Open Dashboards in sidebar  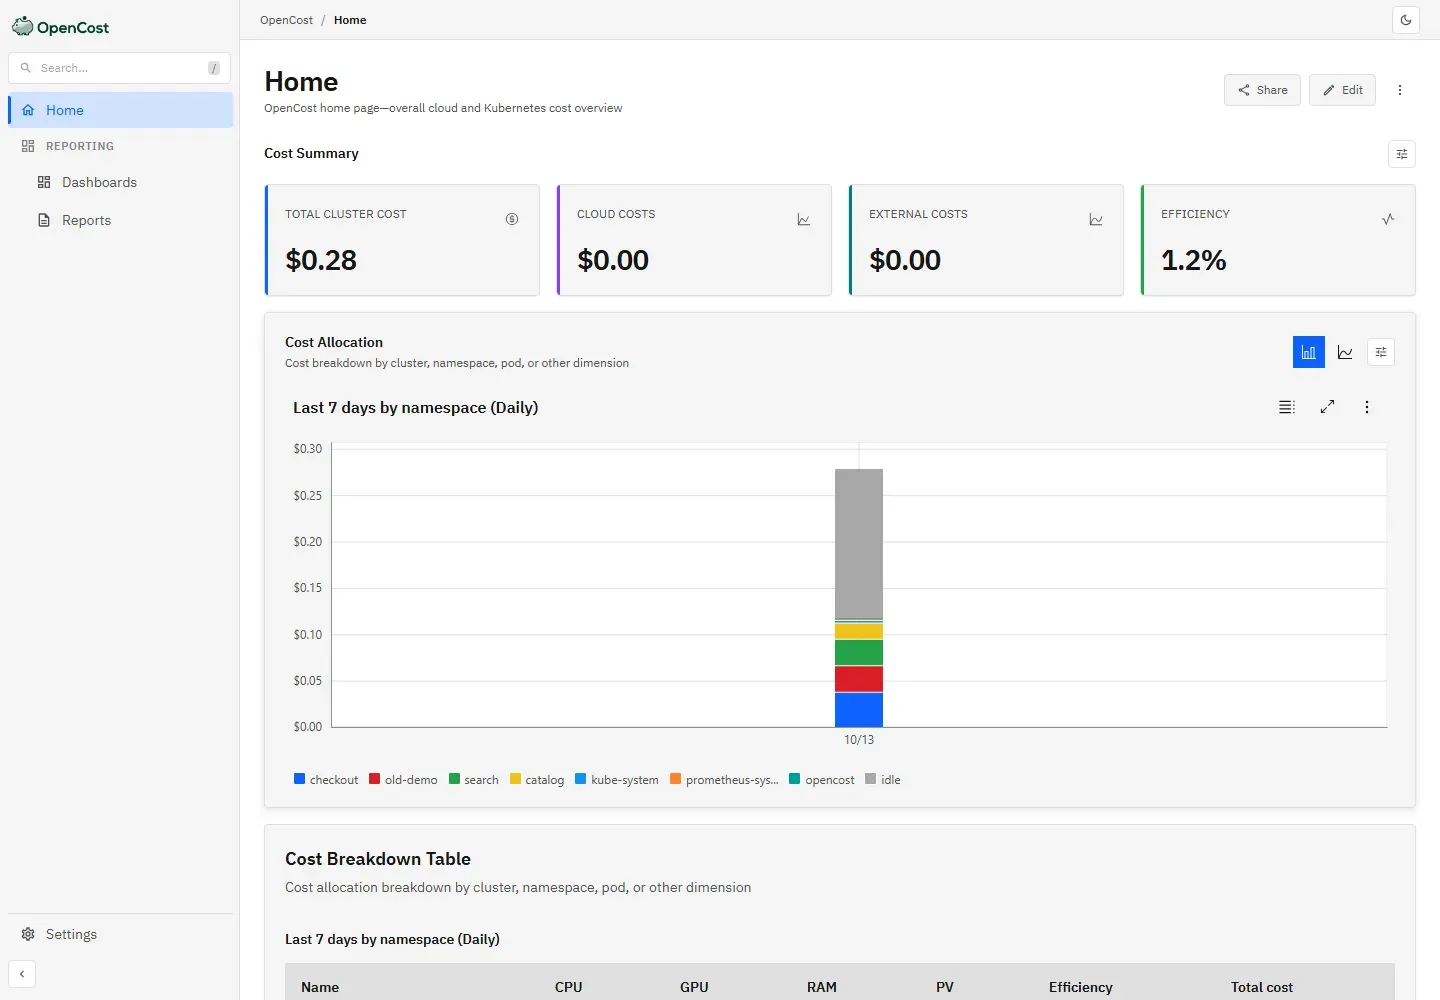[x=99, y=182]
